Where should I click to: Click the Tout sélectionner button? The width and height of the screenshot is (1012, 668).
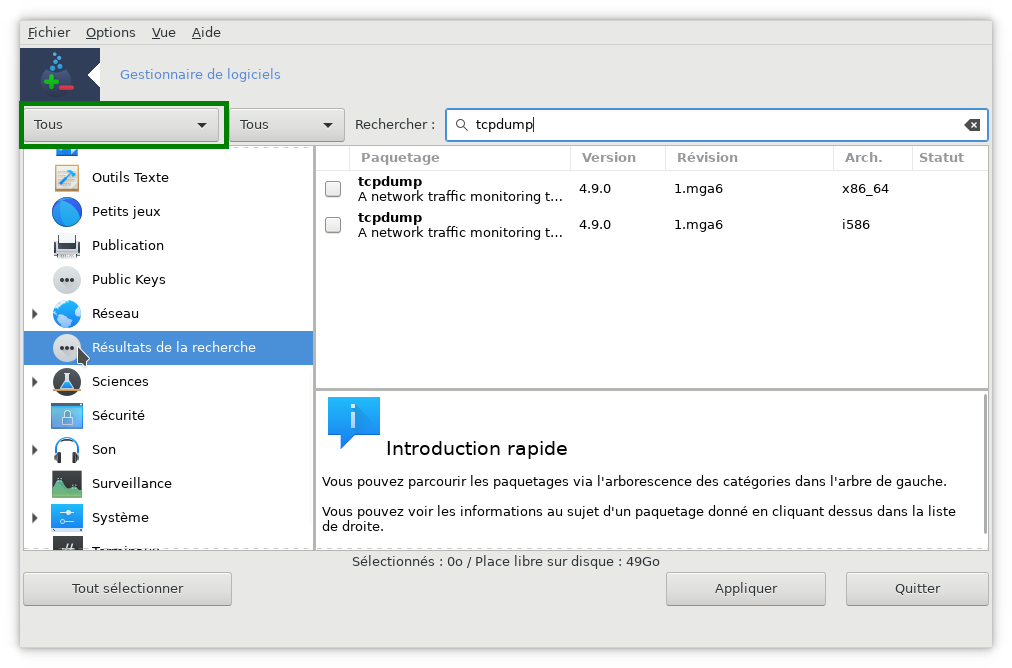coord(127,589)
